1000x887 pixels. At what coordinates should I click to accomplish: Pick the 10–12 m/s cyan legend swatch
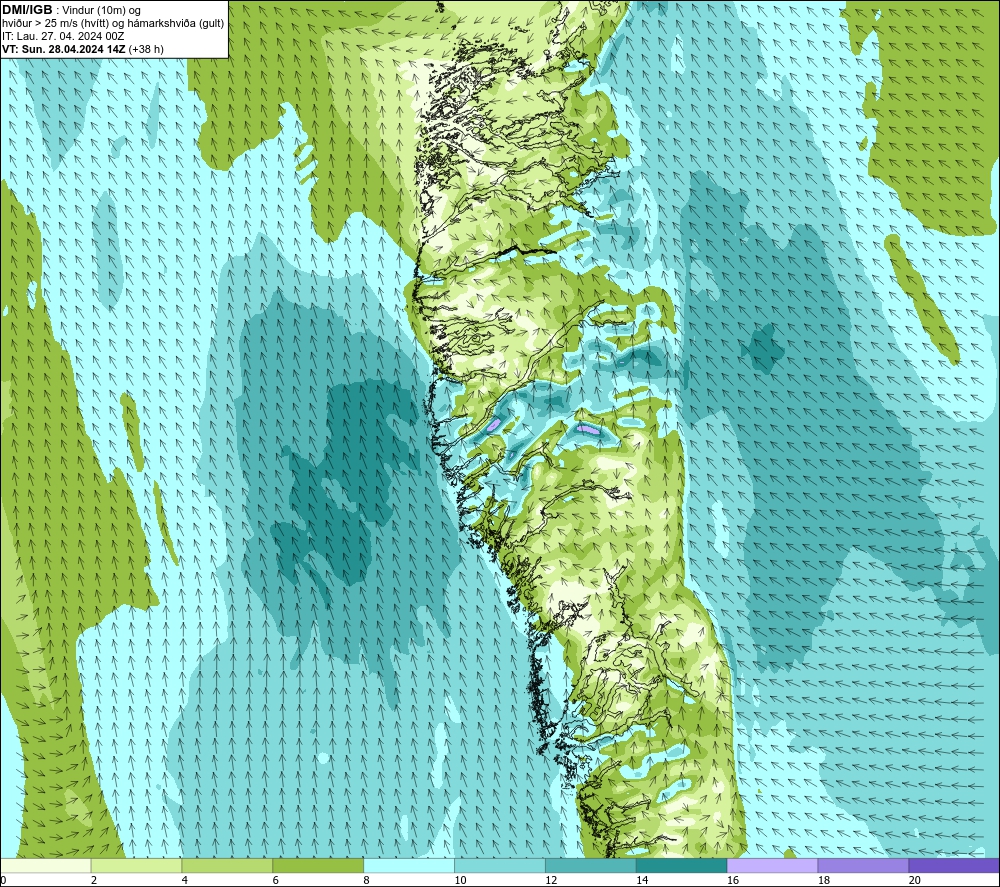499,865
